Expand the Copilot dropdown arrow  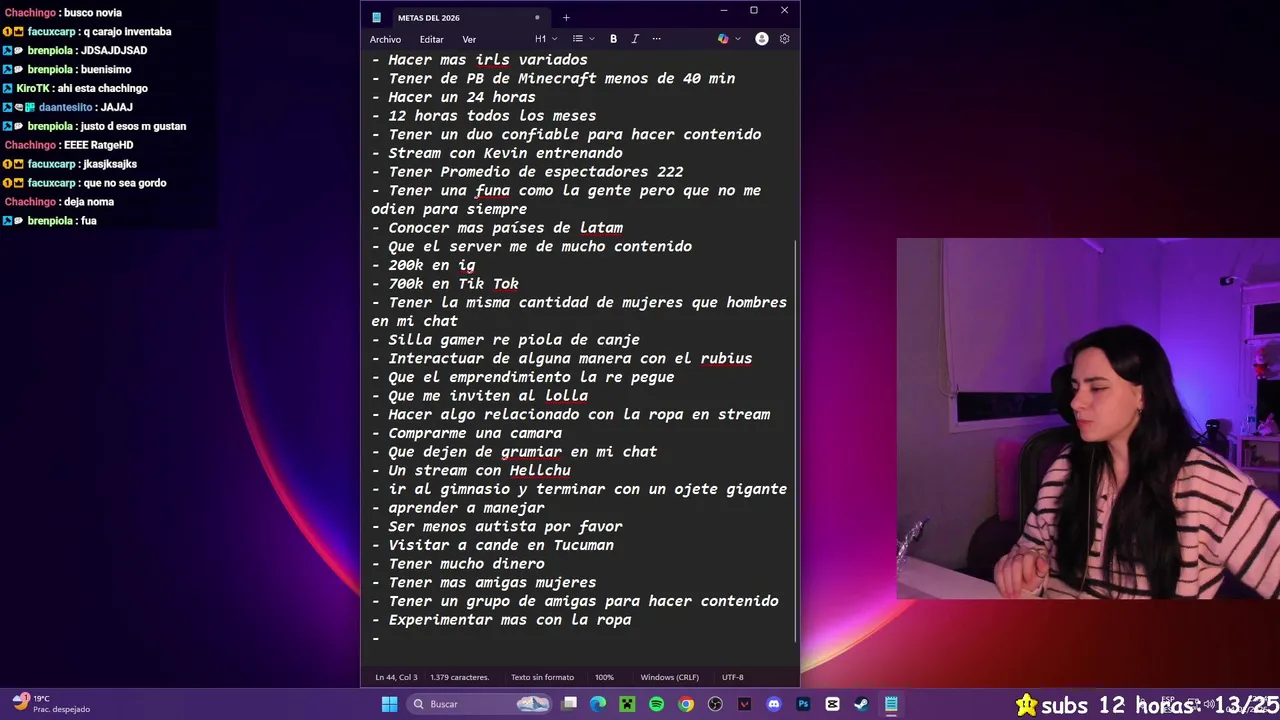738,39
